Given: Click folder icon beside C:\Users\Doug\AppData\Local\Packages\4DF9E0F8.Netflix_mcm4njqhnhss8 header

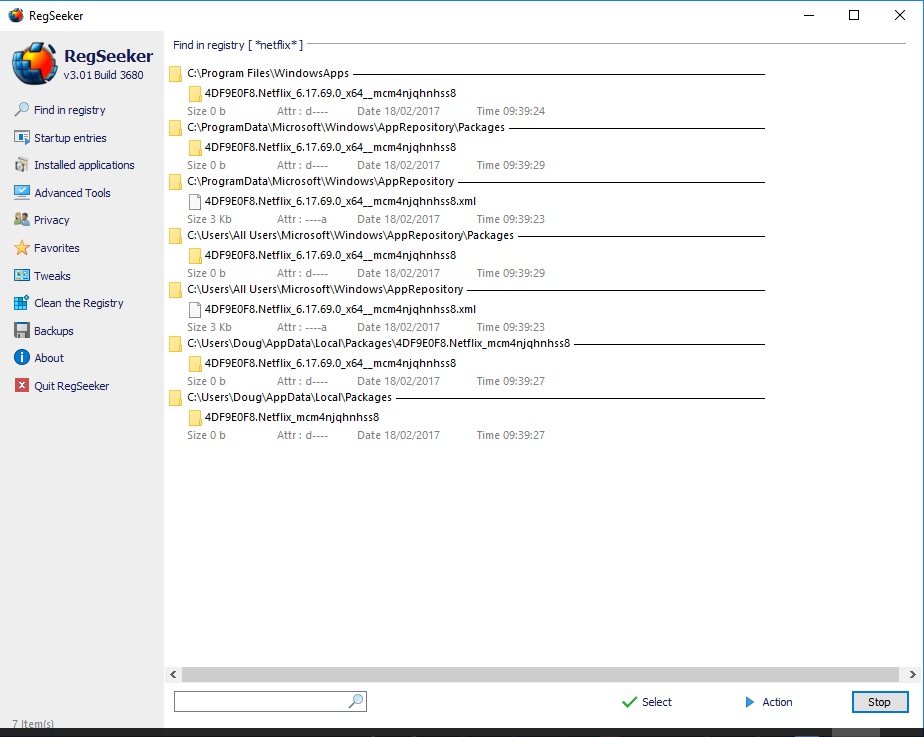Looking at the screenshot, I should click(175, 344).
